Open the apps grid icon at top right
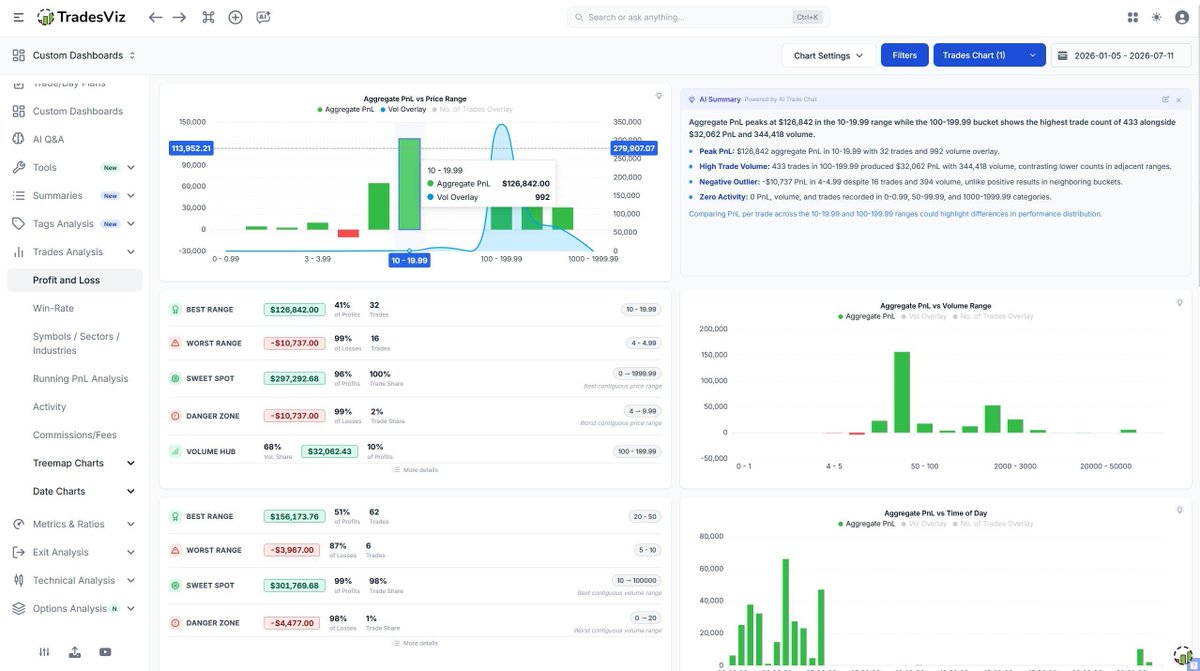 [x=1133, y=17]
